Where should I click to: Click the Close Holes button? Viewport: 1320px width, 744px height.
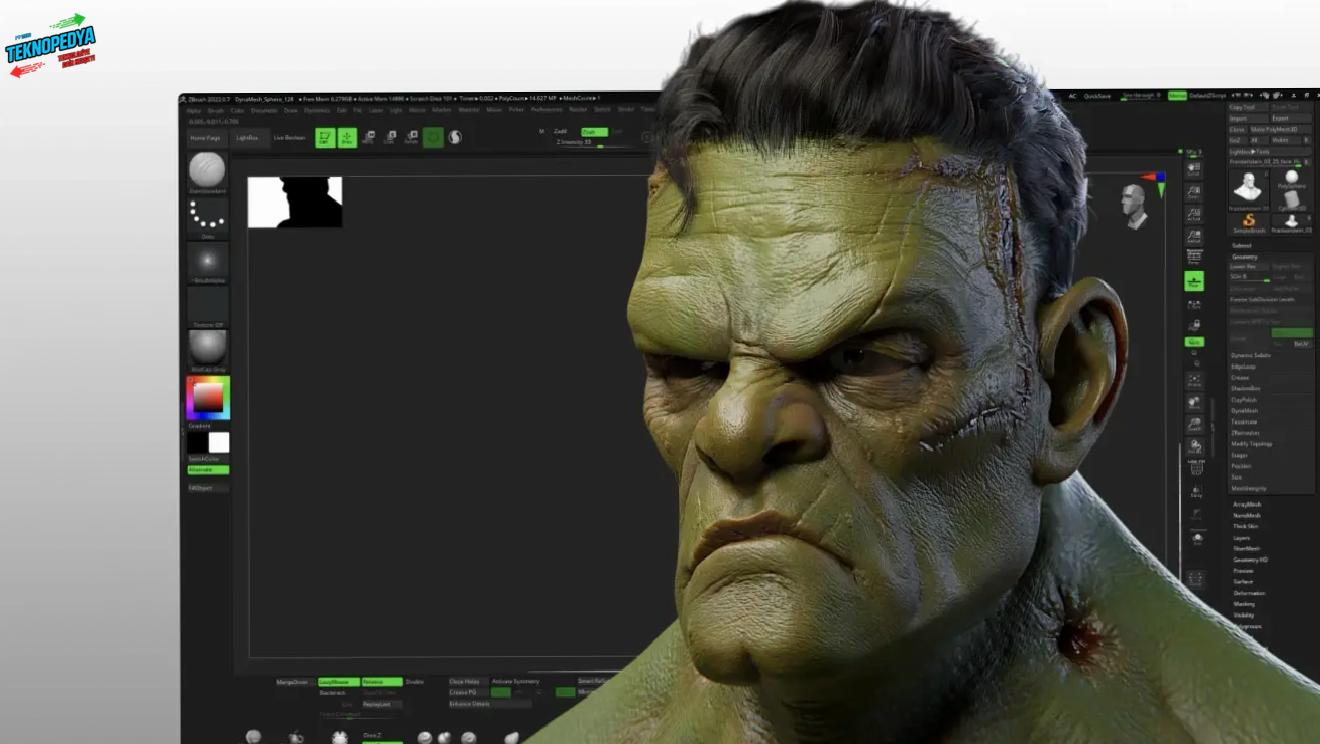tap(465, 682)
